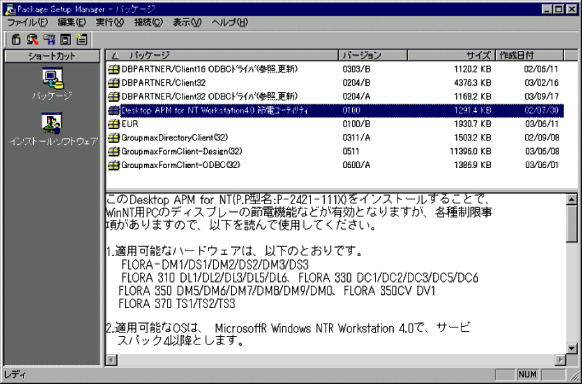Open the インストールソフトウェア shortcut icon
Image resolution: width=582 pixels, height=384 pixels.
[52, 123]
